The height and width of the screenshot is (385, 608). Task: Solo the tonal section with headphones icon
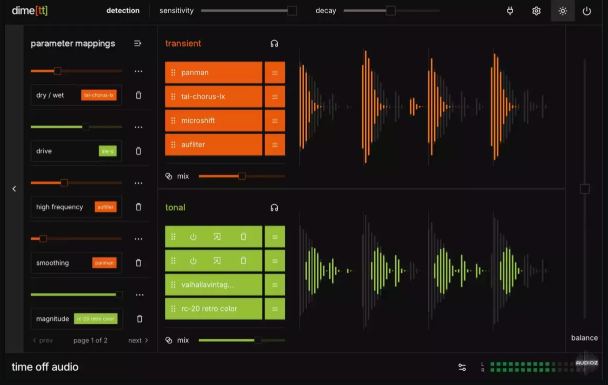[274, 208]
